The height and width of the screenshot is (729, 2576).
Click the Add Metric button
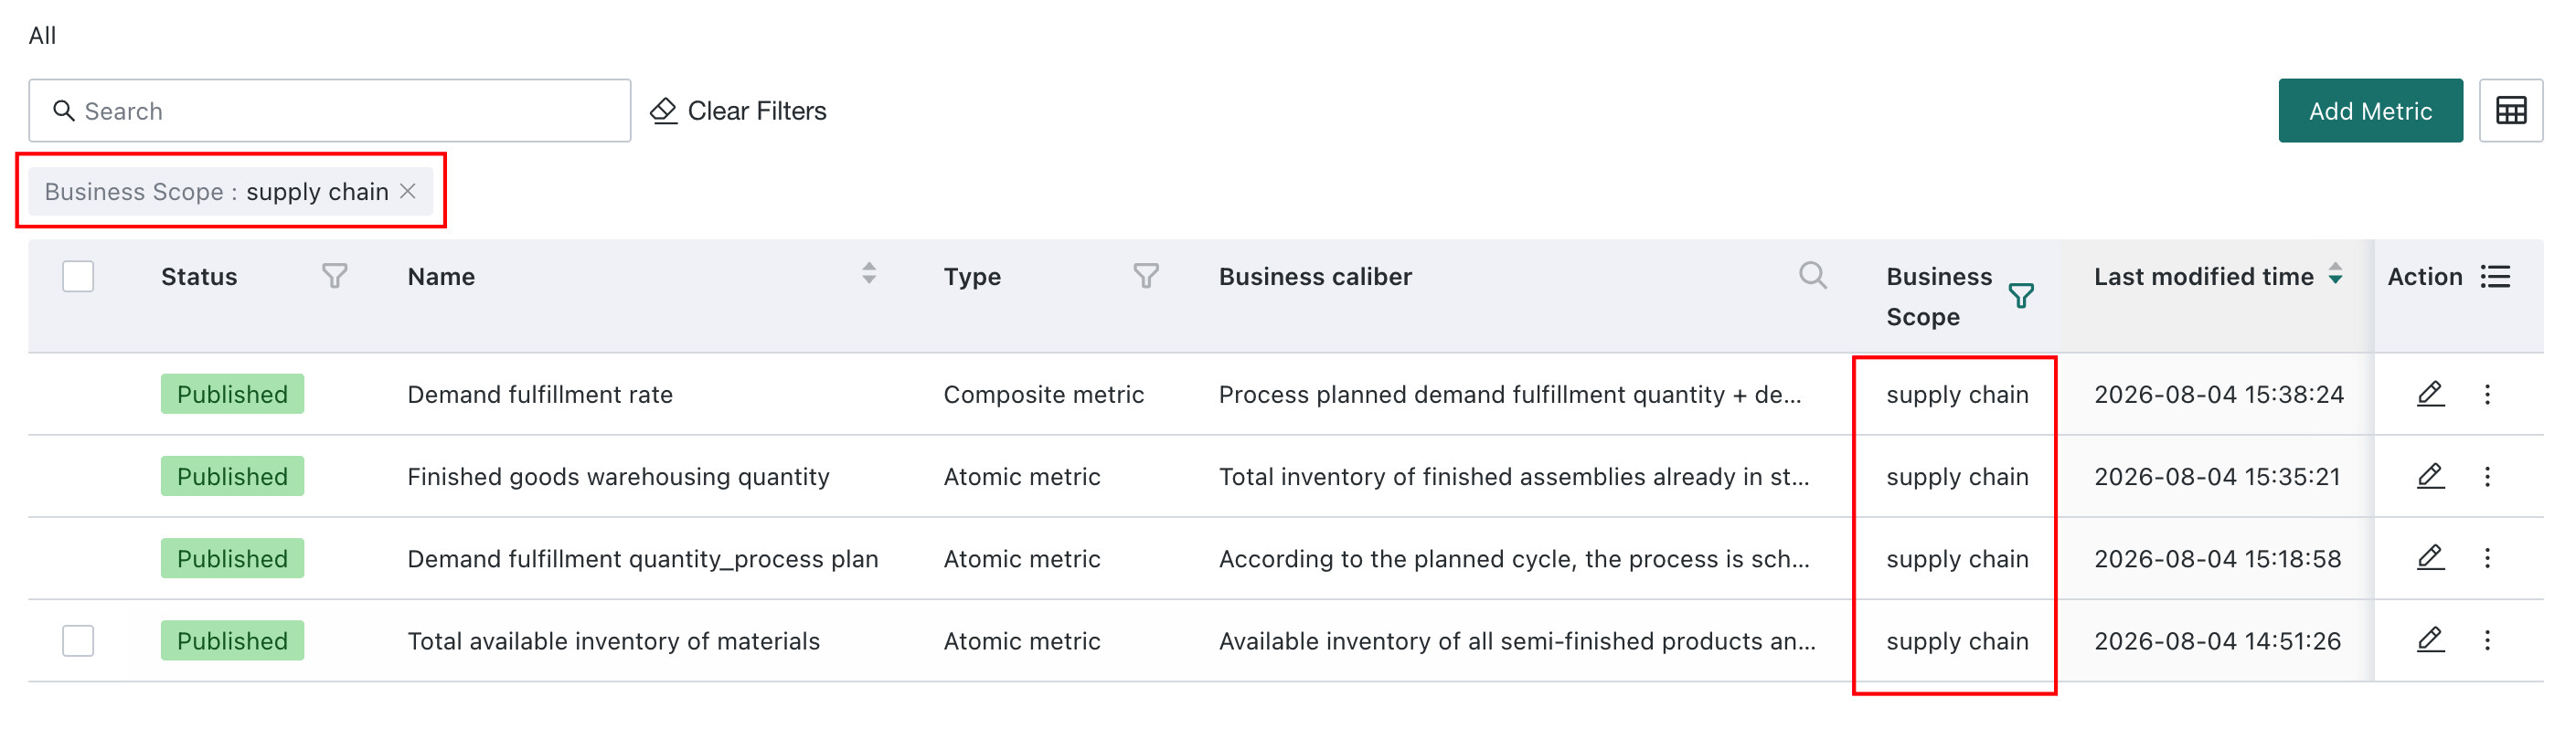point(2370,110)
